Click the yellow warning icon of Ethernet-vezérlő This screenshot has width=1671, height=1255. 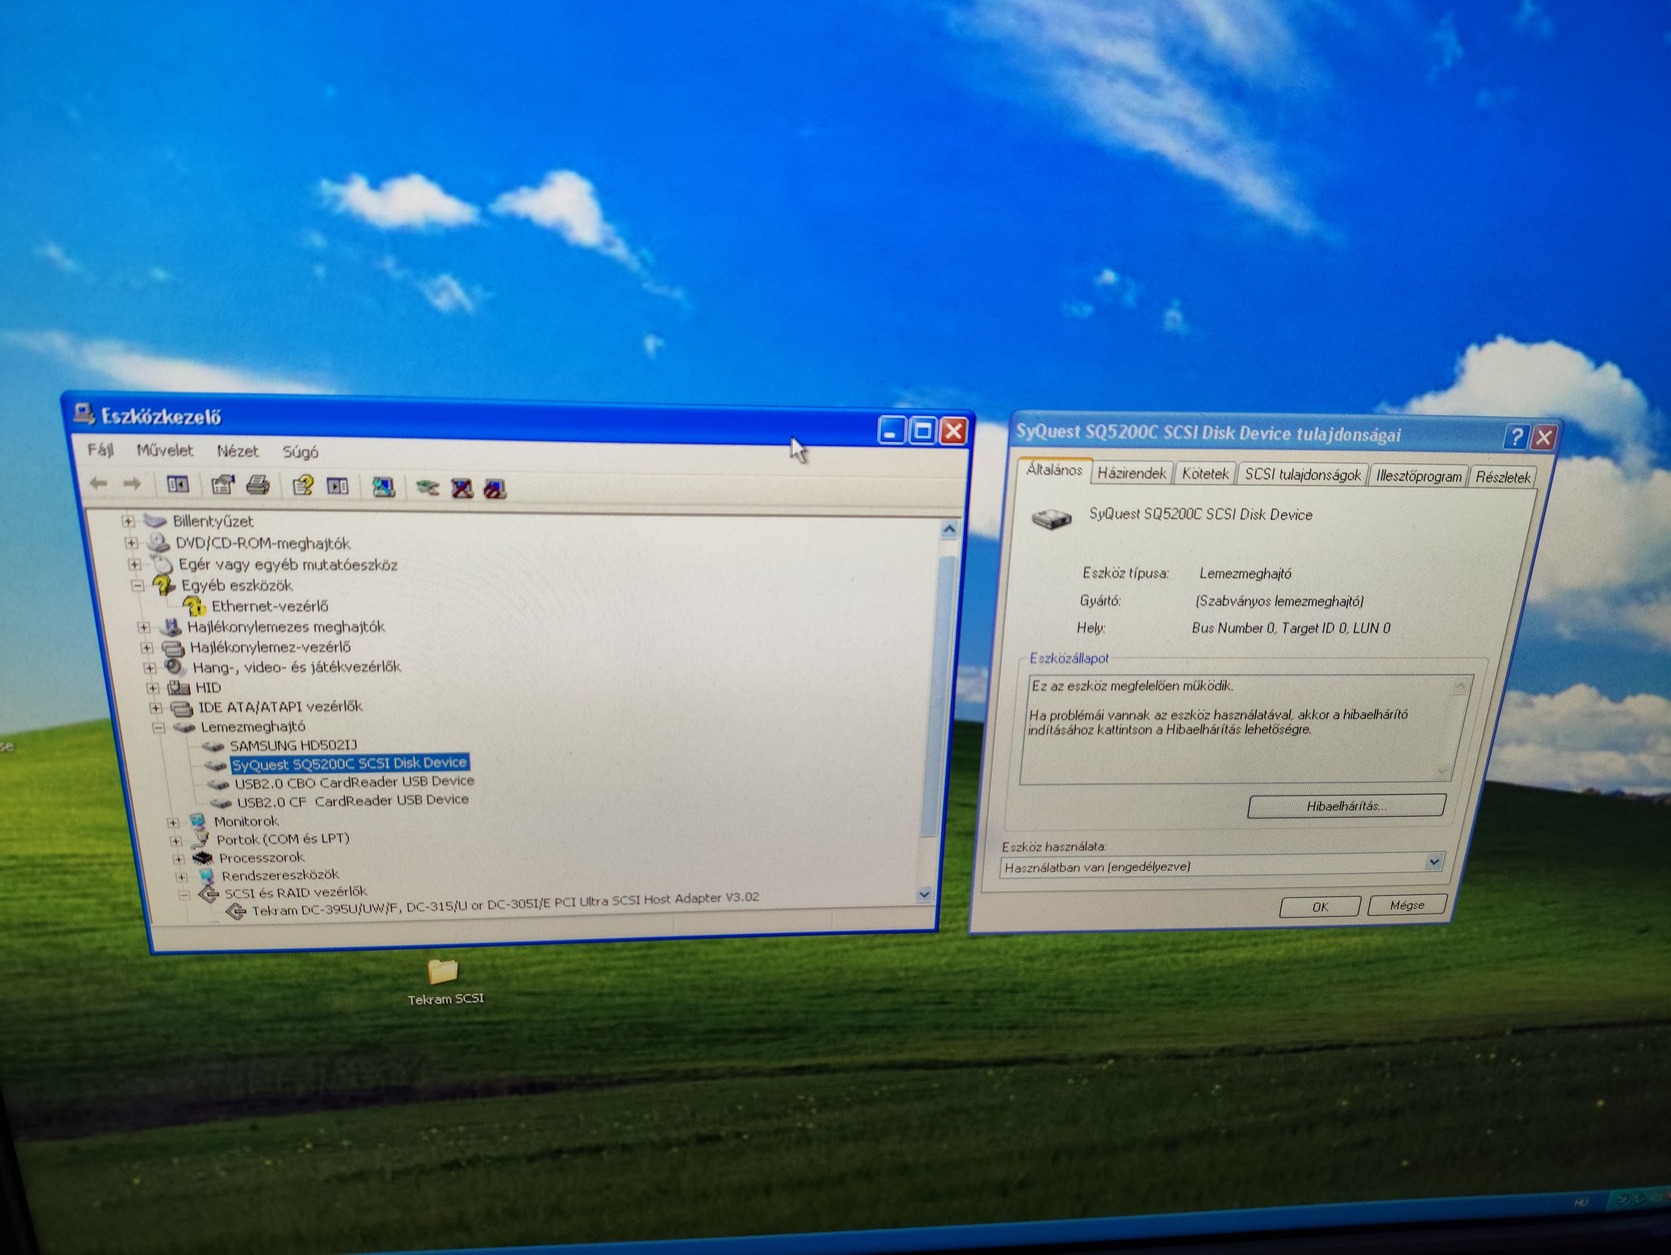194,606
